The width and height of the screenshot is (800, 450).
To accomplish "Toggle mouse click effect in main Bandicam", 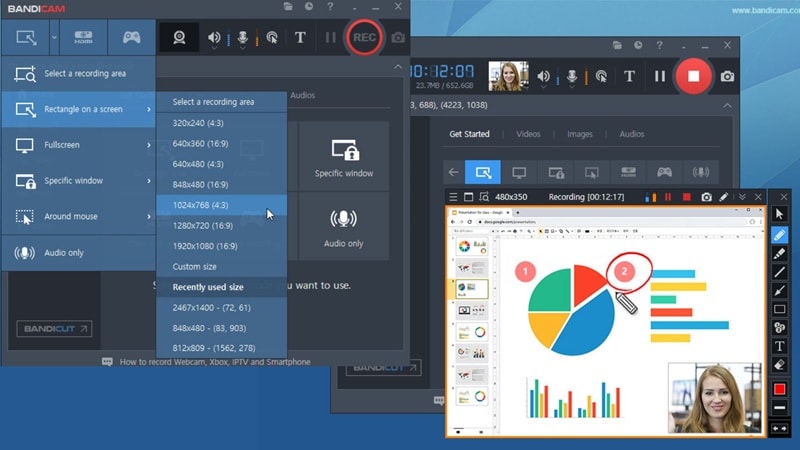I will [x=272, y=37].
